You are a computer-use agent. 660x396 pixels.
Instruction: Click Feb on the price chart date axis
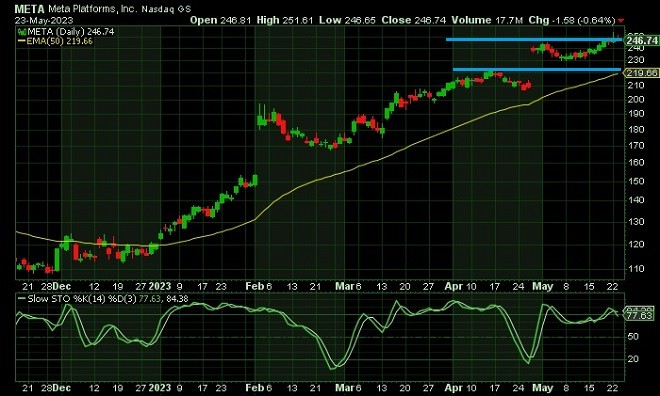[x=254, y=287]
